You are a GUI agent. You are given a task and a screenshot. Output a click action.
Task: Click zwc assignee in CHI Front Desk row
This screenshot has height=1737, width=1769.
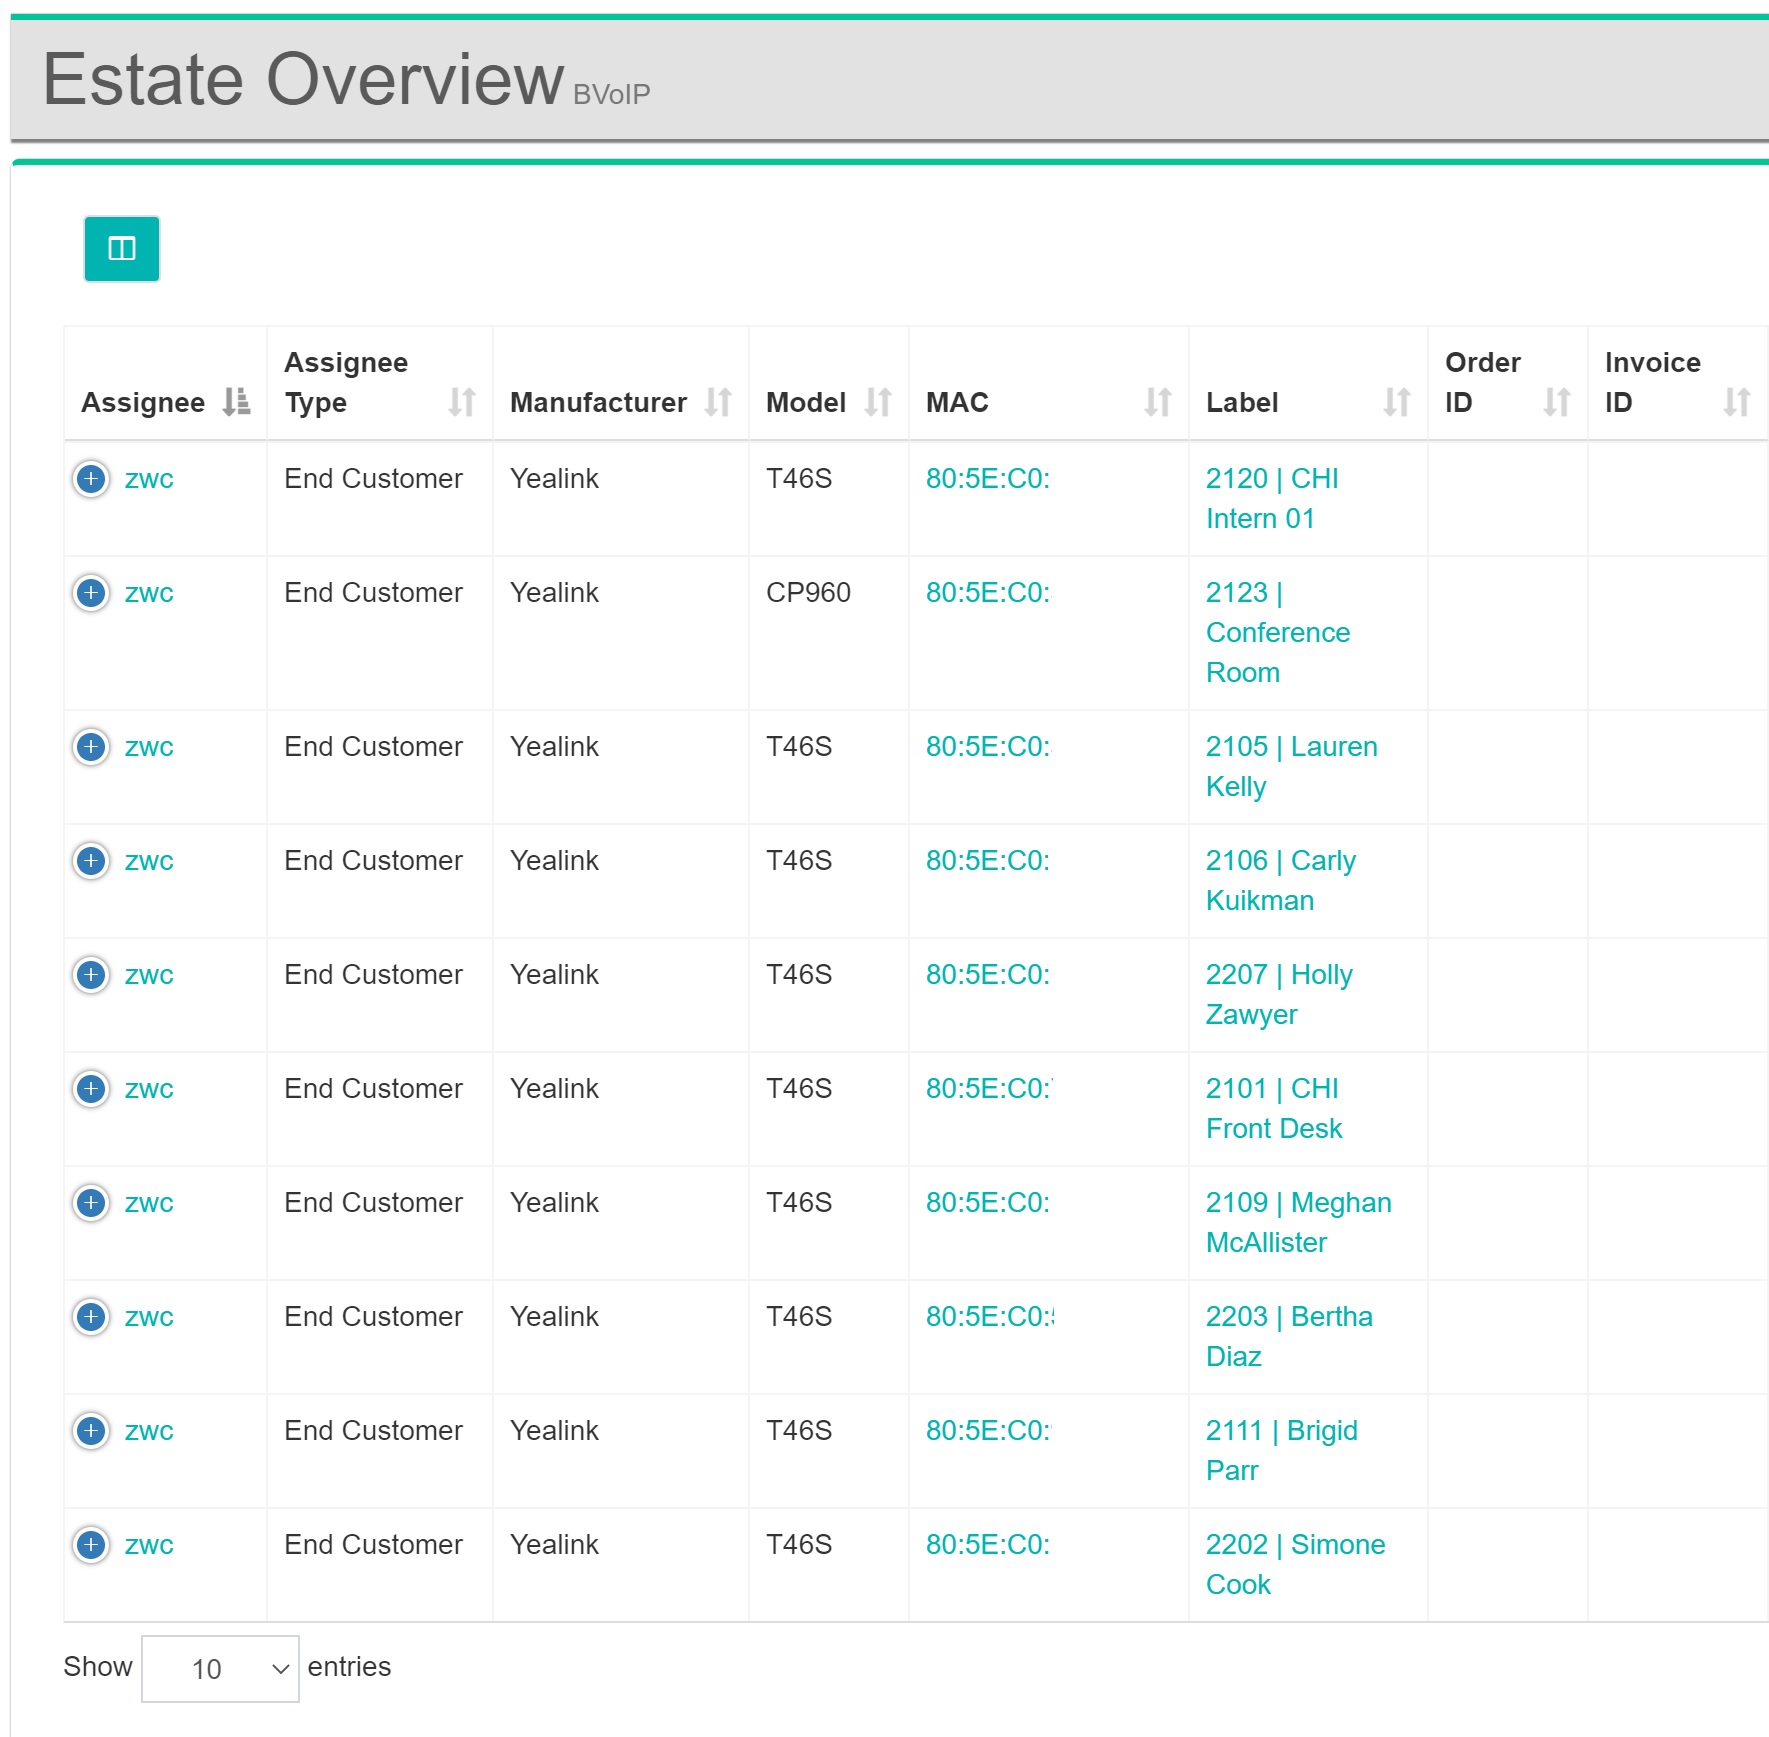pyautogui.click(x=149, y=1089)
